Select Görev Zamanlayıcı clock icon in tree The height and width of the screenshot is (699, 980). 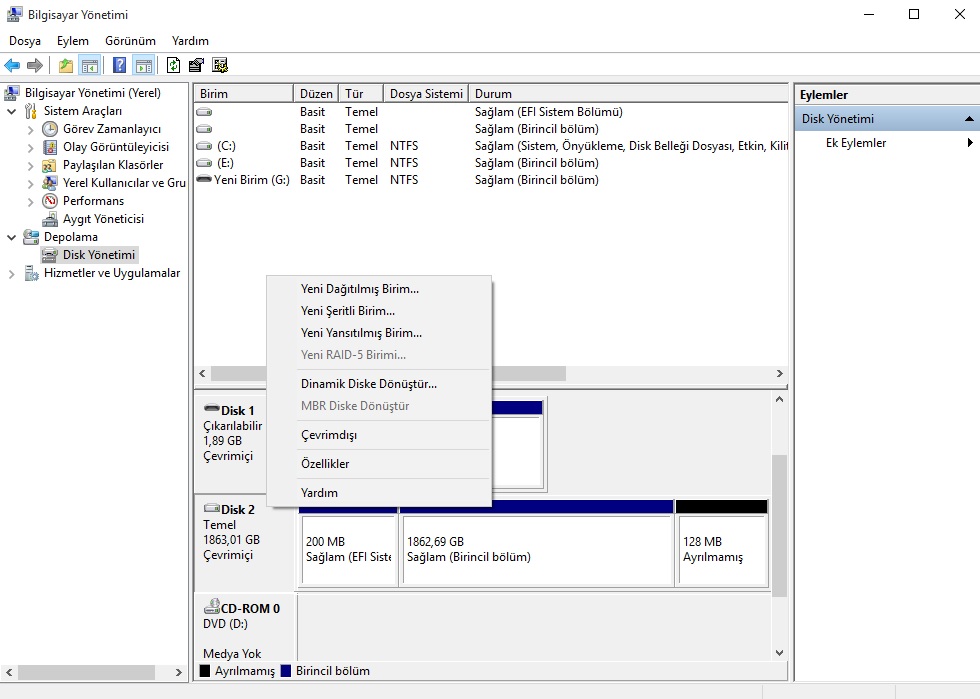click(50, 129)
